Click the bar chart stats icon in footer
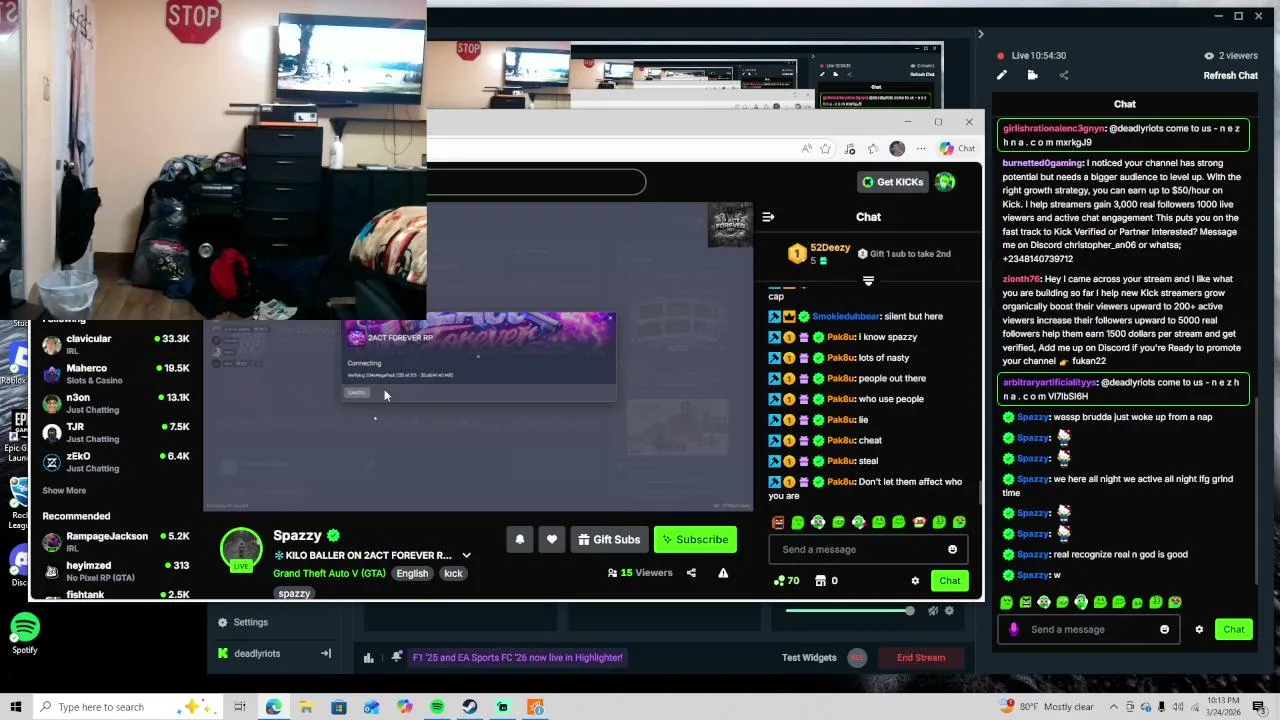Viewport: 1280px width, 720px height. [369, 658]
